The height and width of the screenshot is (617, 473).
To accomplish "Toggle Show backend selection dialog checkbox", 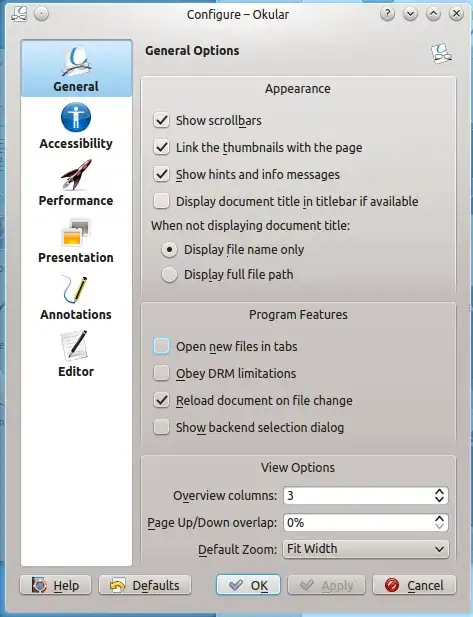I will pos(161,427).
